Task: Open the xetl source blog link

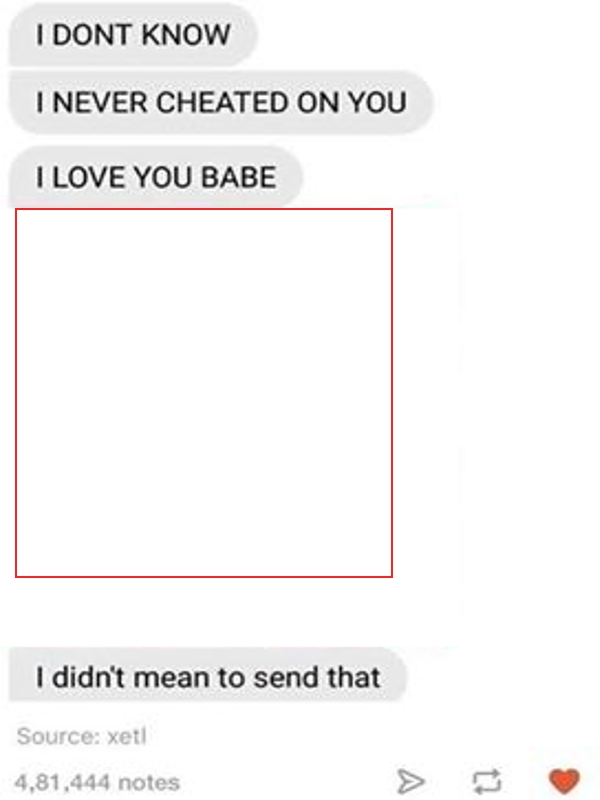Action: pyautogui.click(x=127, y=736)
